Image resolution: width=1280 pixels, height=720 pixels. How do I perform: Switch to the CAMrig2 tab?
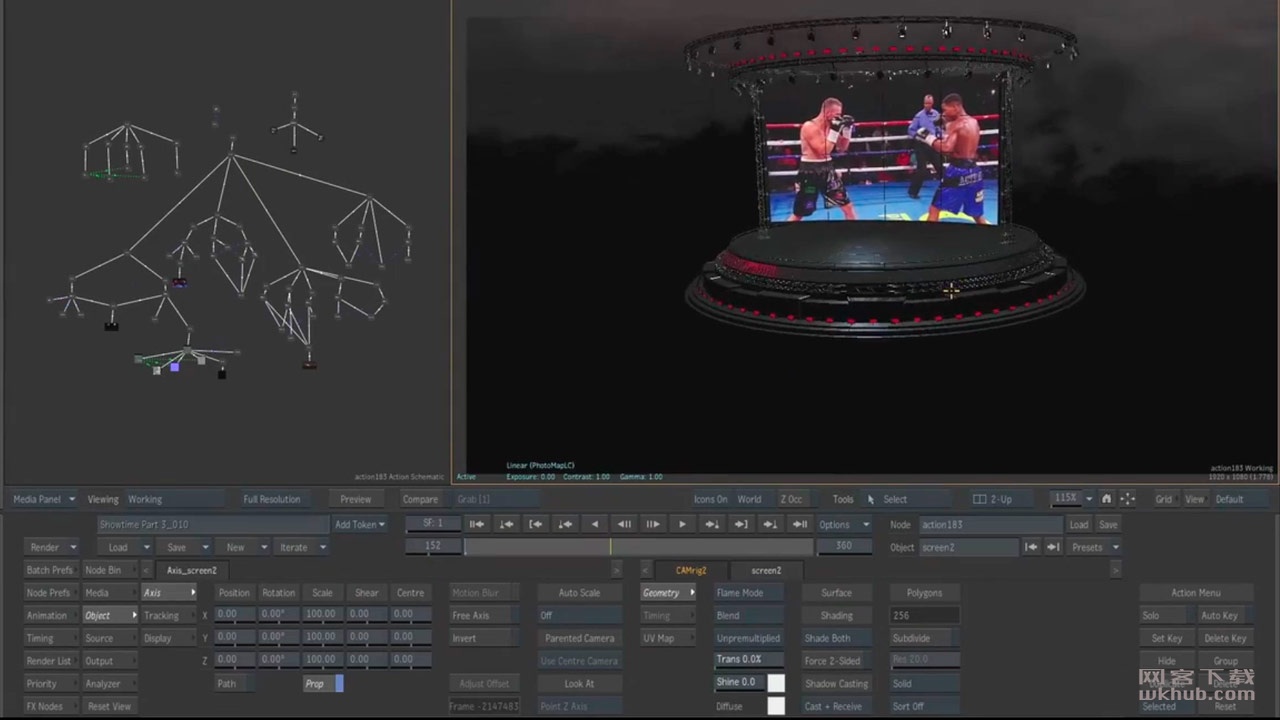(x=691, y=570)
